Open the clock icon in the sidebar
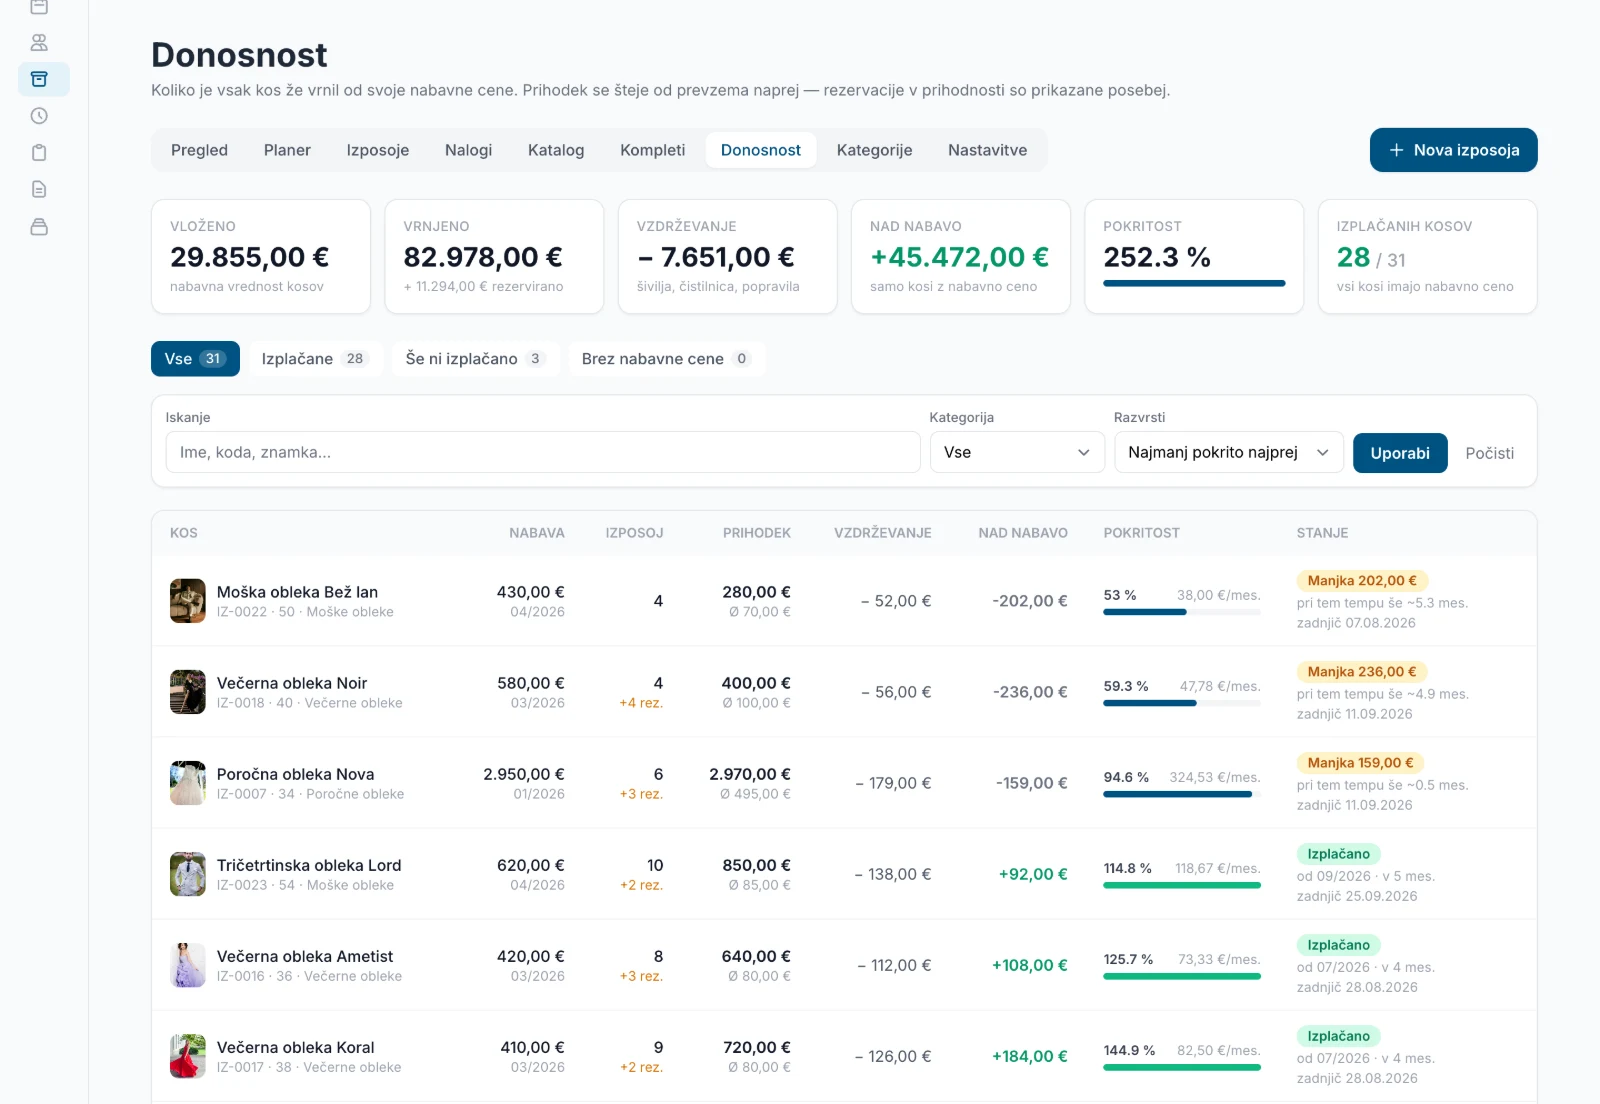Screen dimensions: 1600x1104 (39, 116)
